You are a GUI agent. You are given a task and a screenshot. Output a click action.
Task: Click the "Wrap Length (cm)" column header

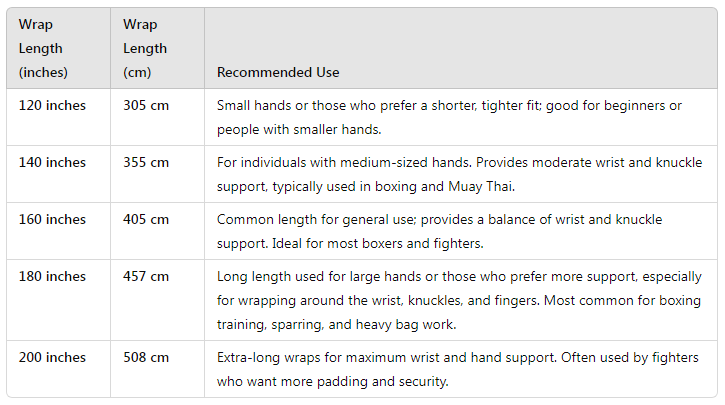tap(145, 48)
